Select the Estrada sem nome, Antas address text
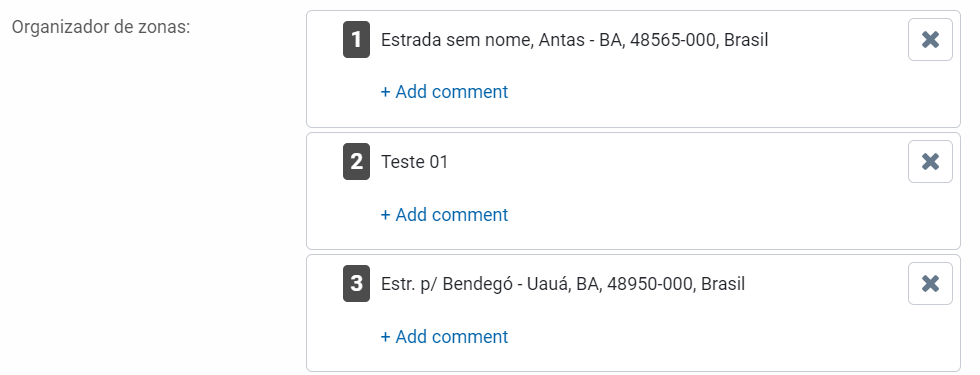The height and width of the screenshot is (375, 980). 574,40
